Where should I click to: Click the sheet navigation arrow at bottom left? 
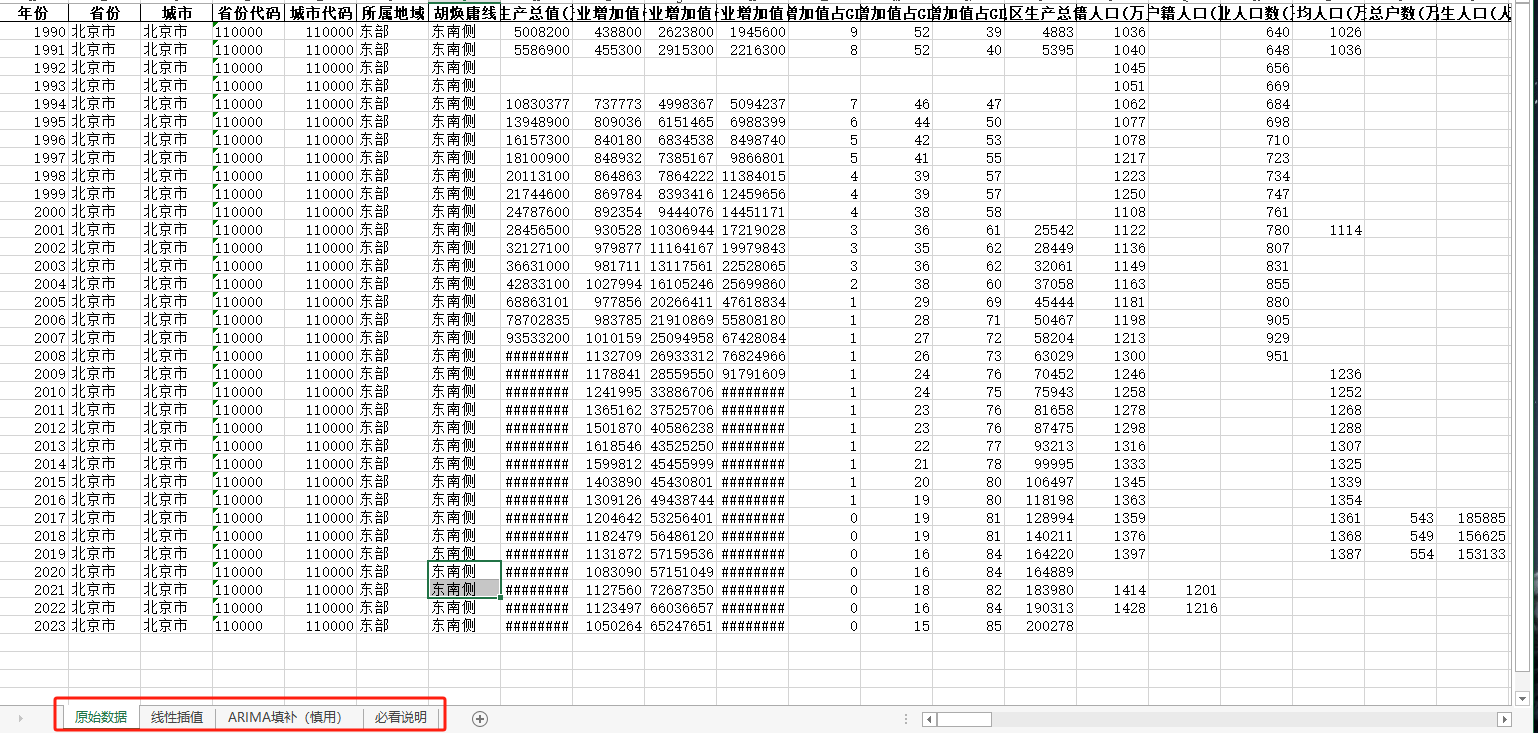pyautogui.click(x=21, y=718)
